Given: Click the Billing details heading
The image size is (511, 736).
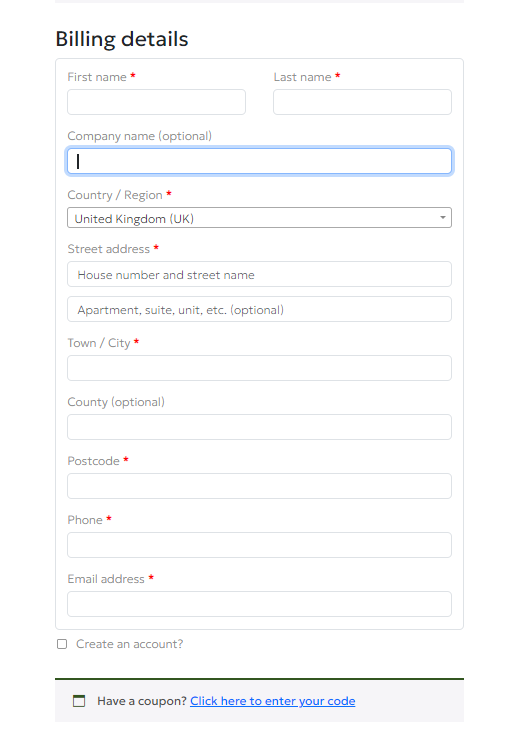Looking at the screenshot, I should pos(122,39).
